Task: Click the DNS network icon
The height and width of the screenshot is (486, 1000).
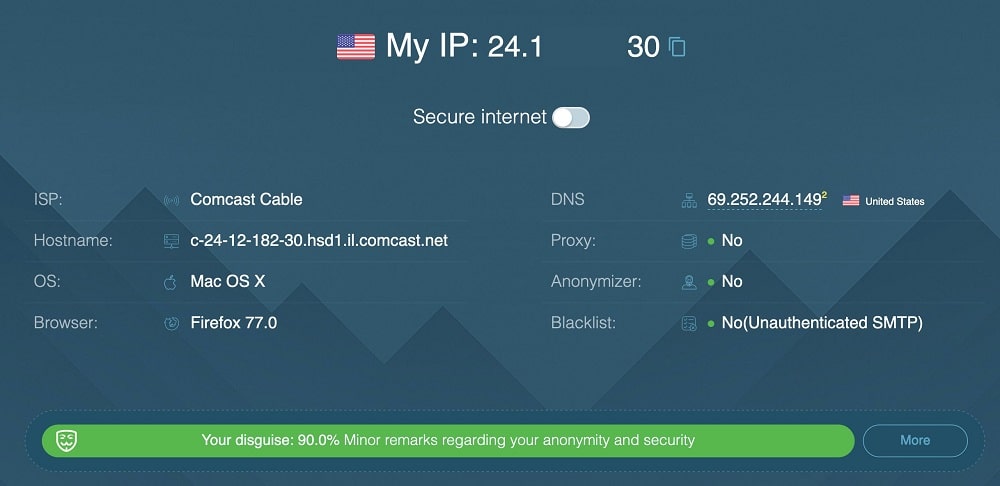Action: coord(689,200)
